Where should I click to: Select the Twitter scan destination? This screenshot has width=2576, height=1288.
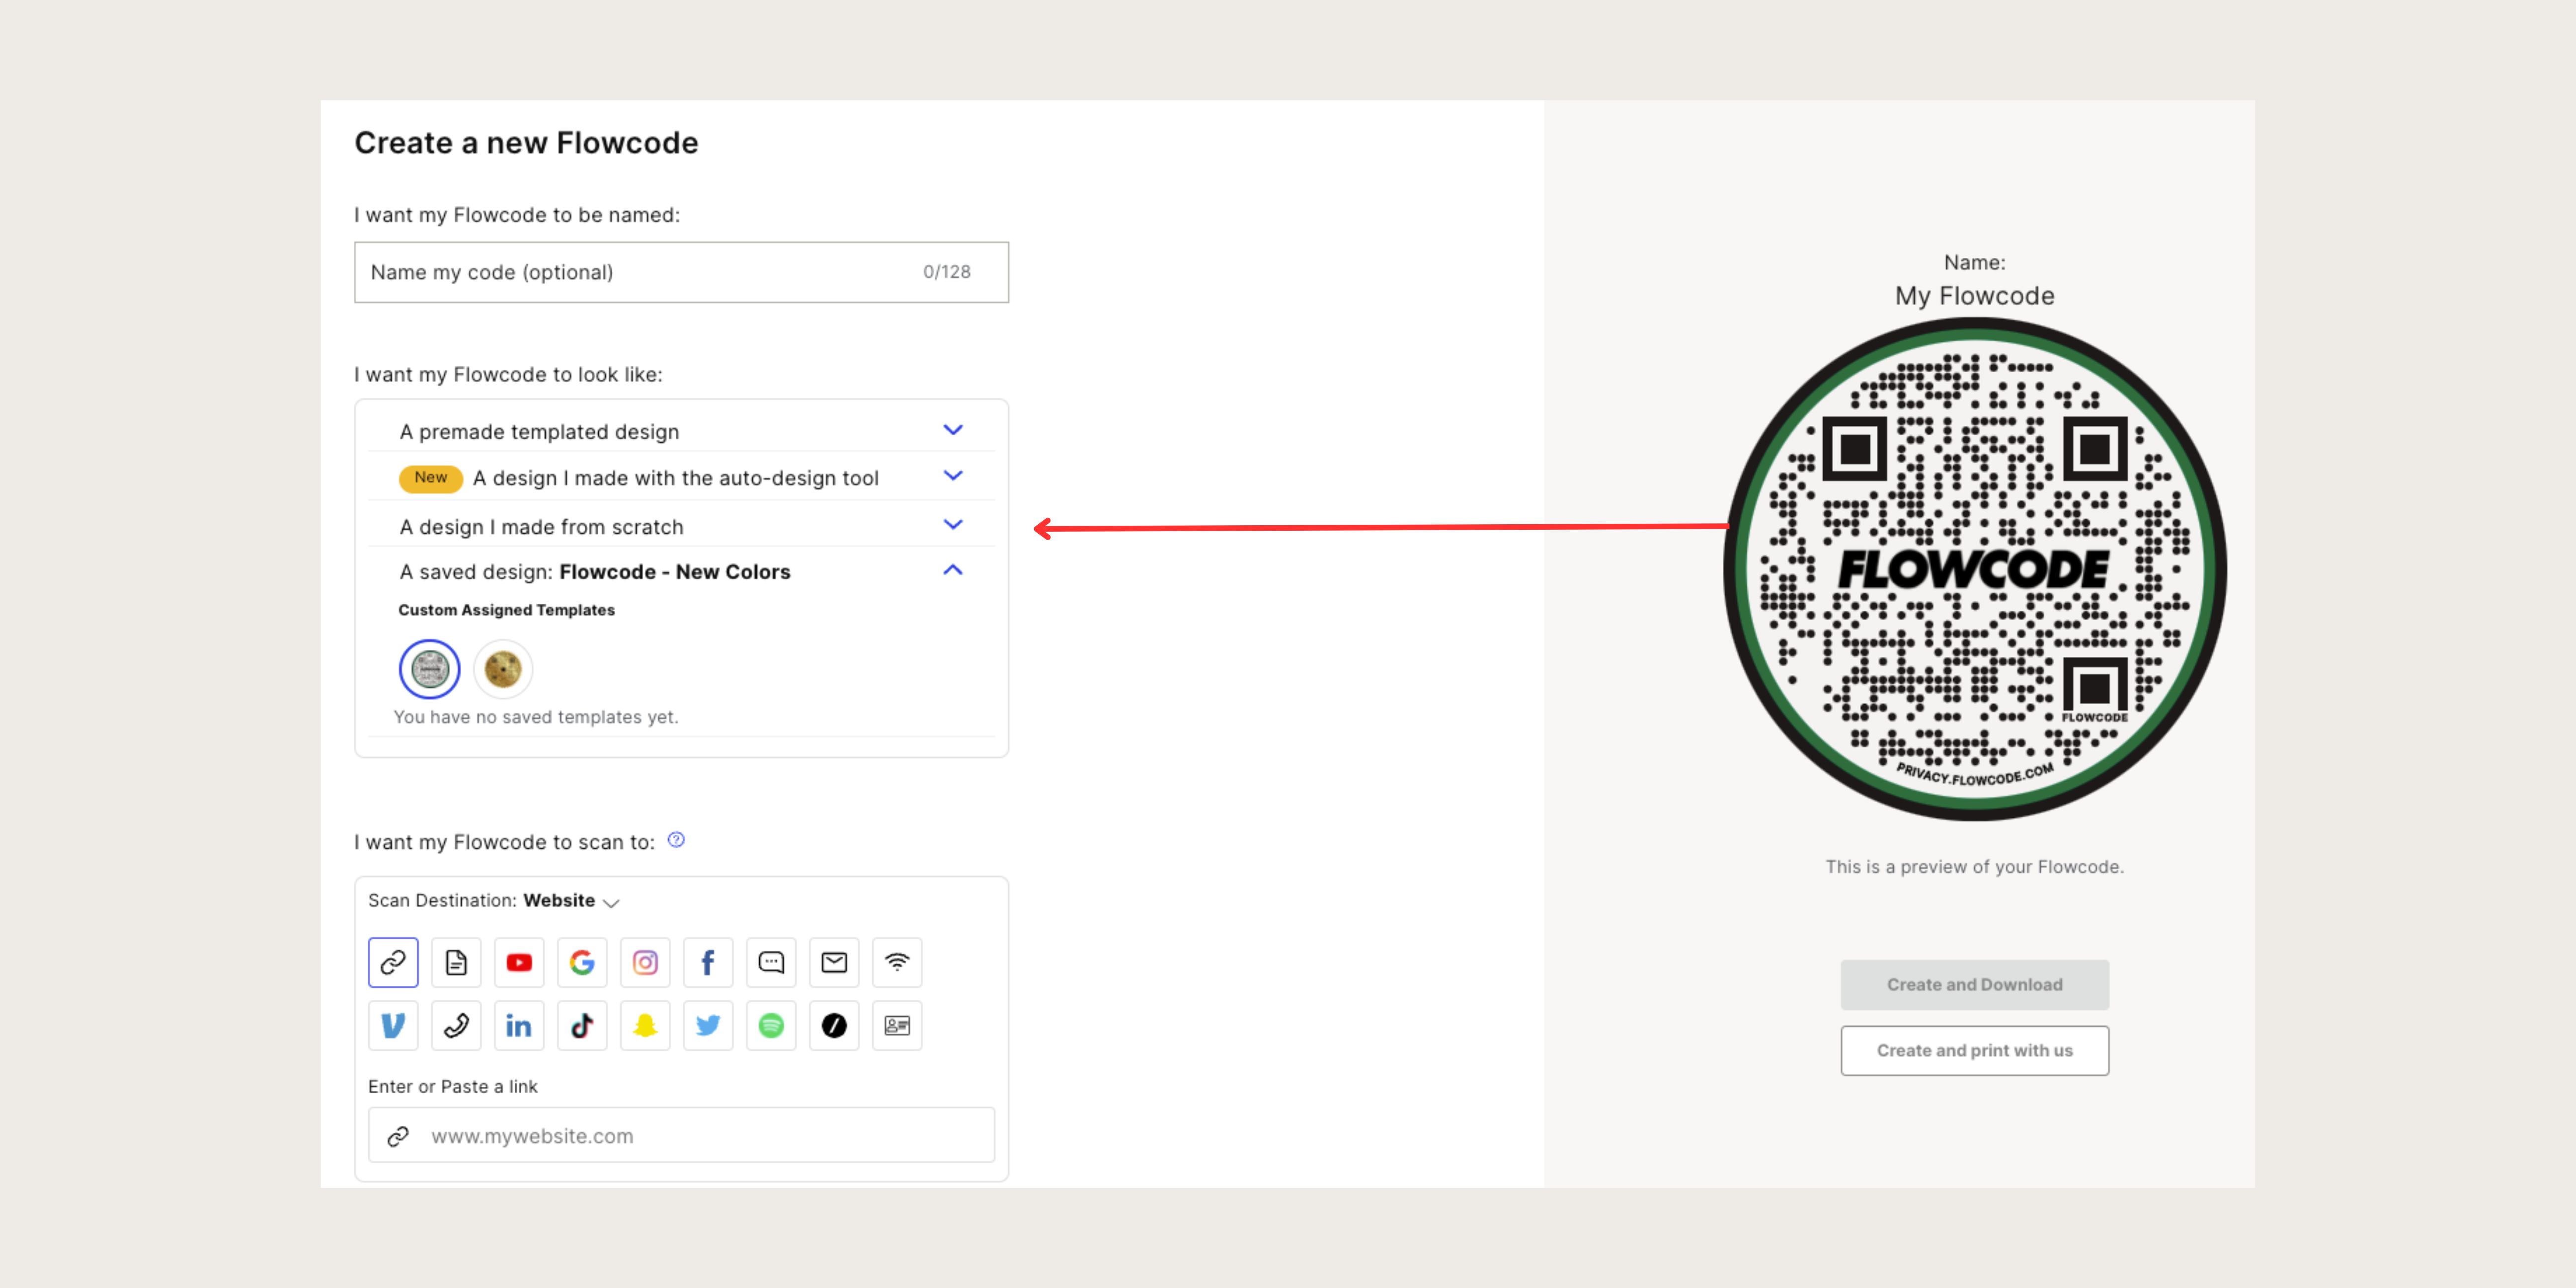(708, 1025)
